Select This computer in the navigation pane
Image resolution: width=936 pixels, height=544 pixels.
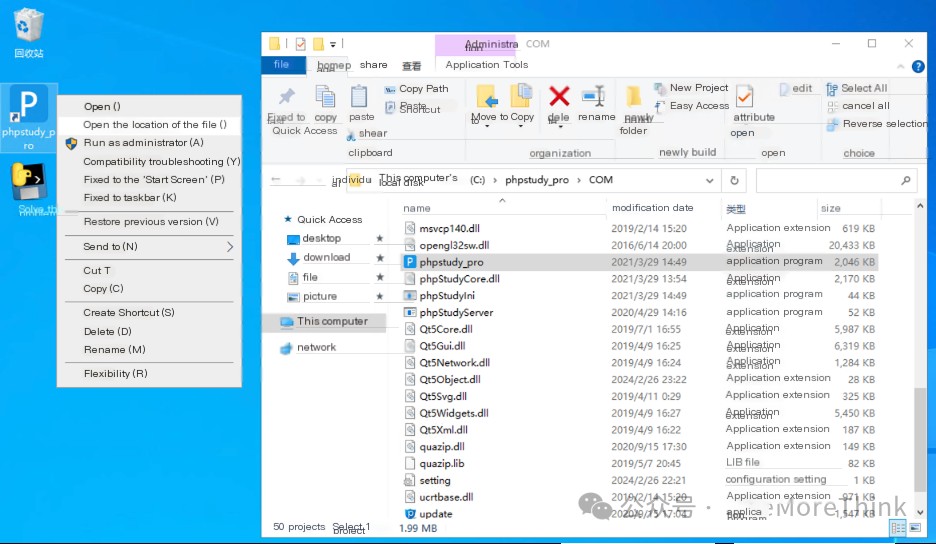tap(325, 321)
